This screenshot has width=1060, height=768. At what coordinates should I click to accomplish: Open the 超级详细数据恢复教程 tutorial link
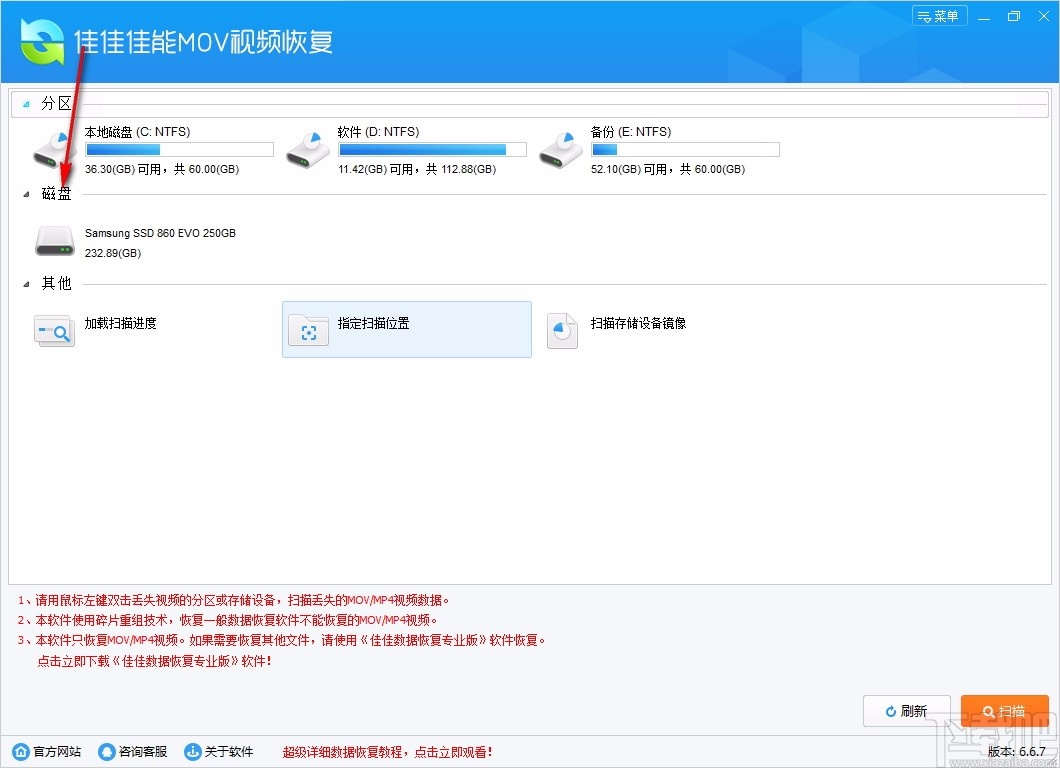[385, 751]
